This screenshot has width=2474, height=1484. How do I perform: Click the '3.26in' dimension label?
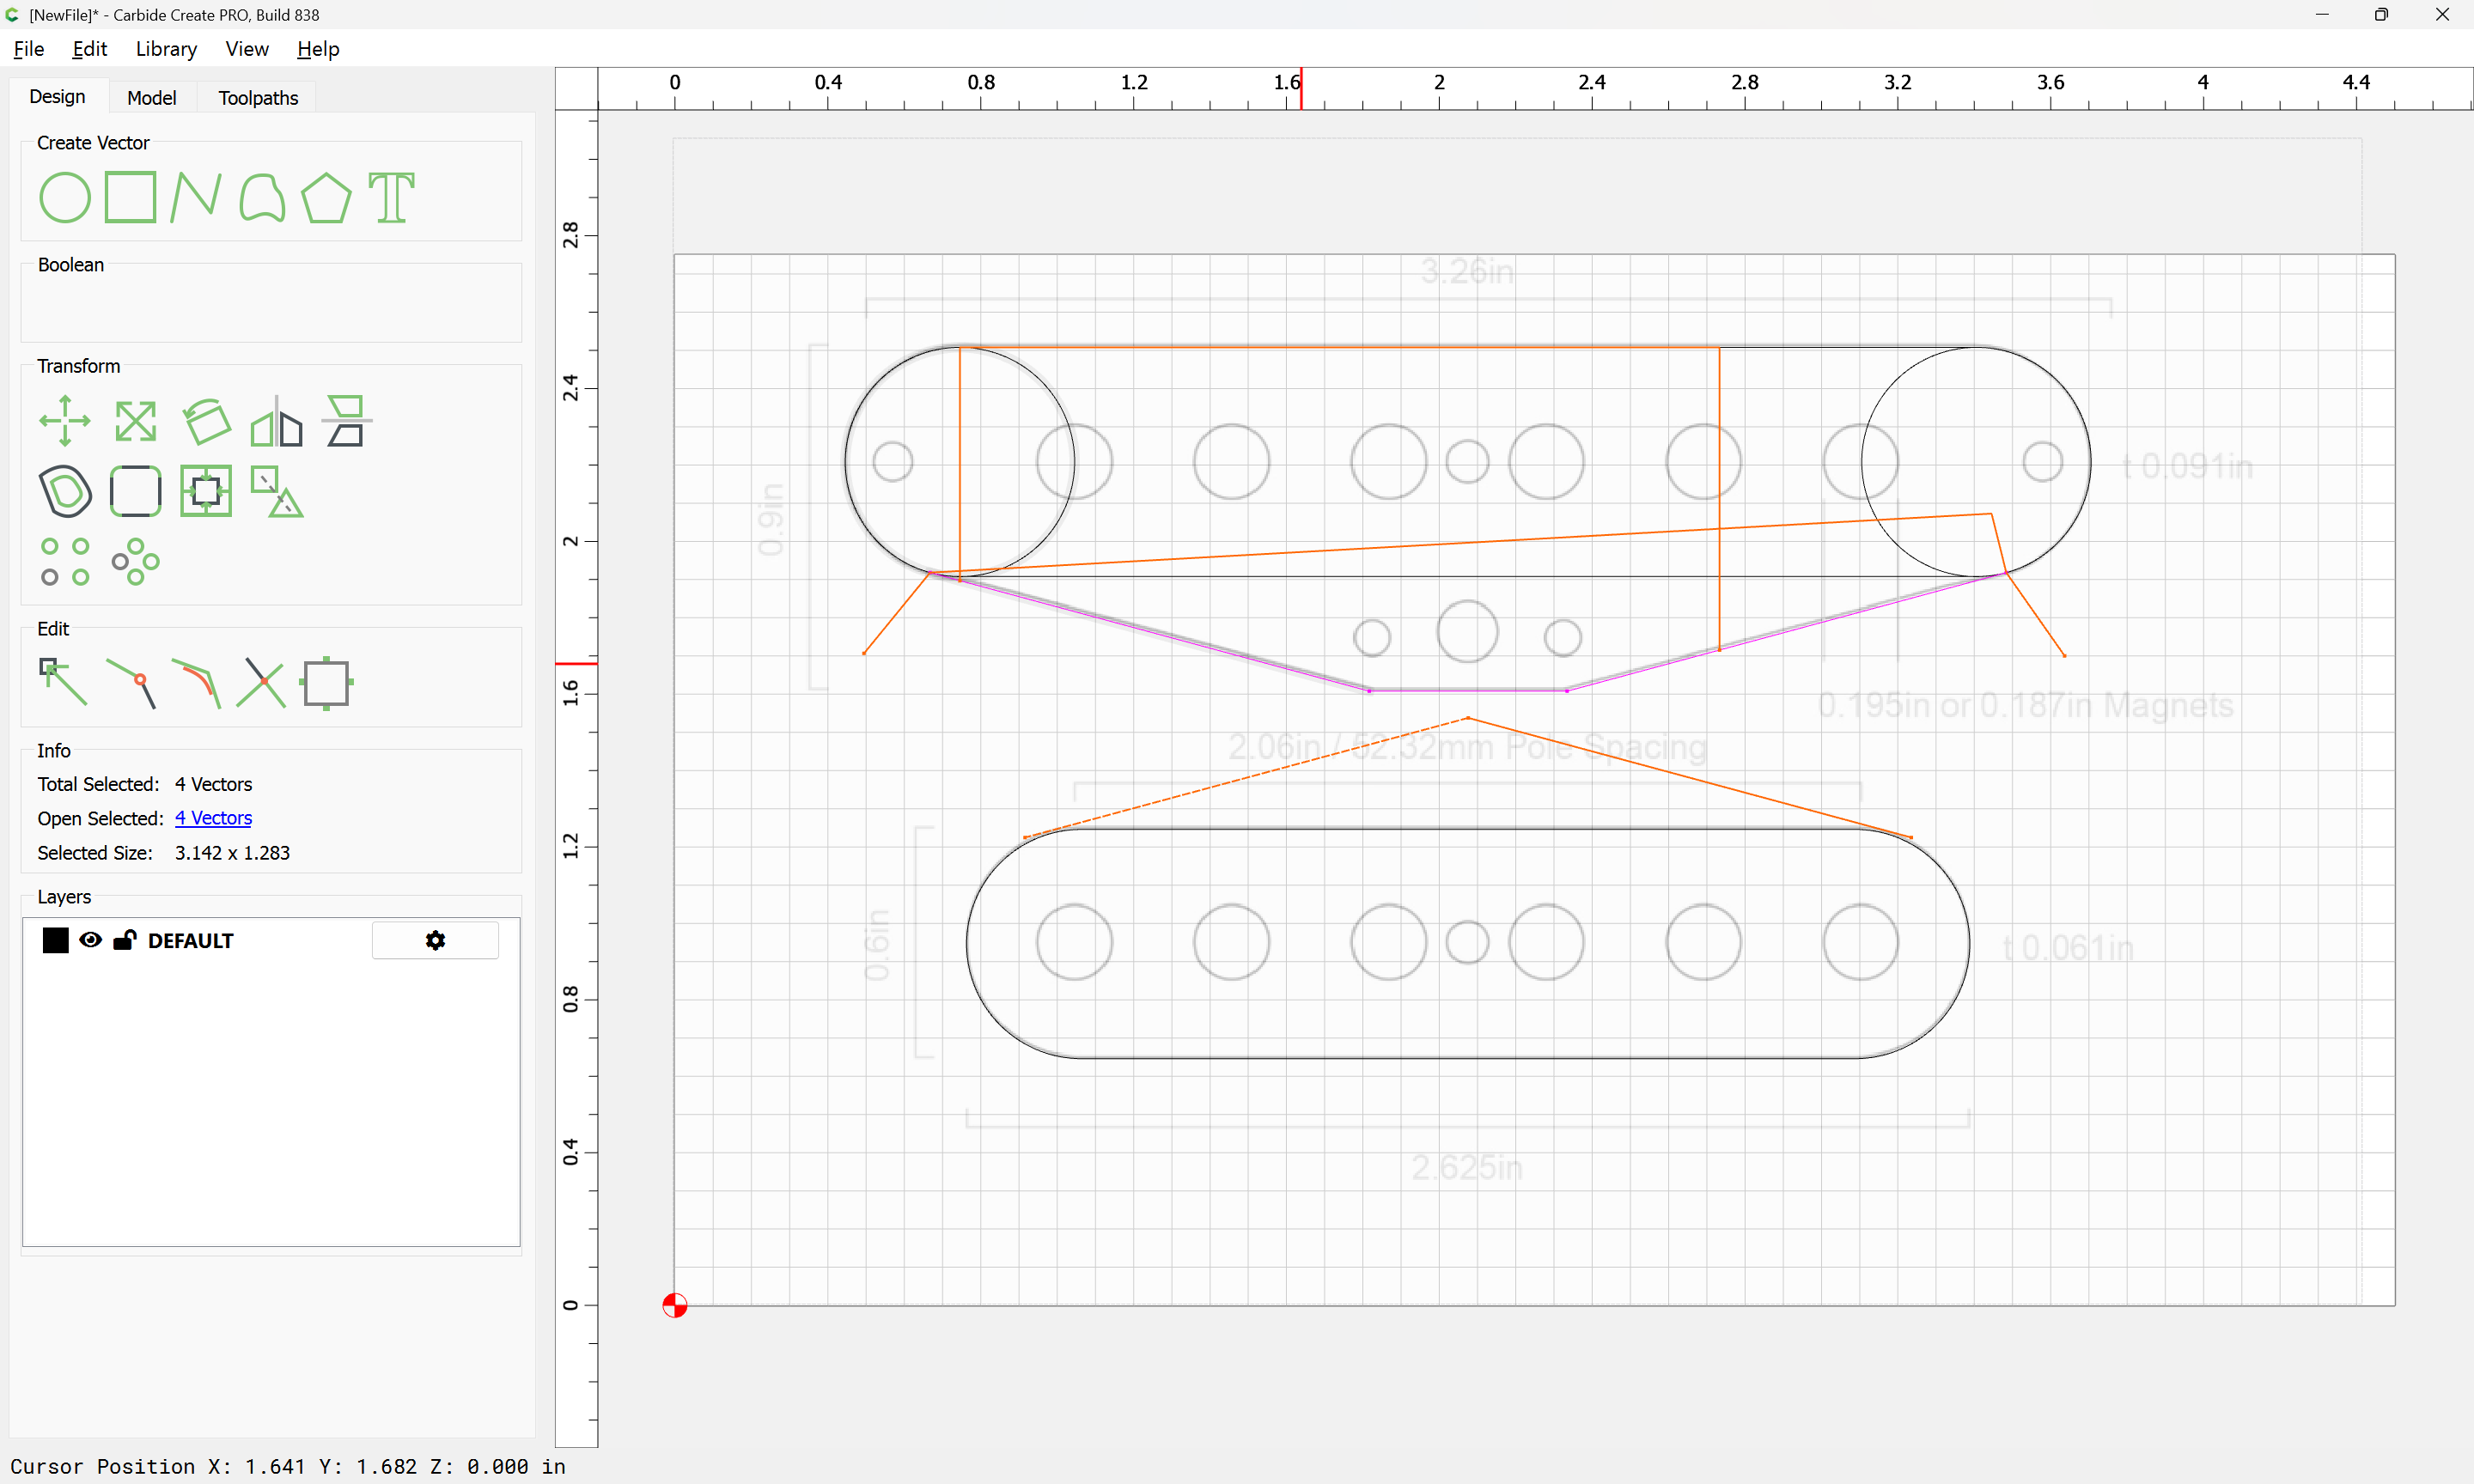point(1467,271)
